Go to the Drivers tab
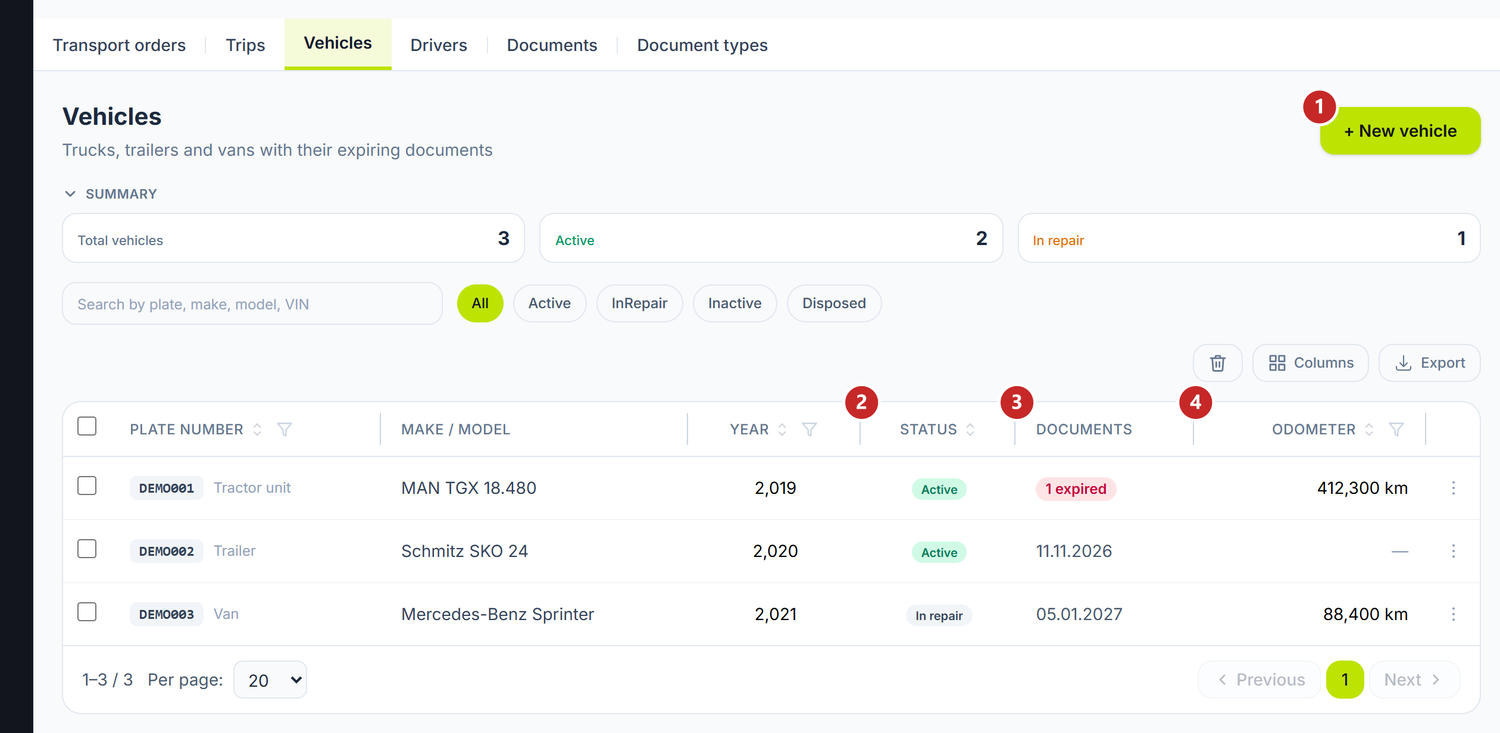This screenshot has width=1500, height=733. (x=439, y=45)
